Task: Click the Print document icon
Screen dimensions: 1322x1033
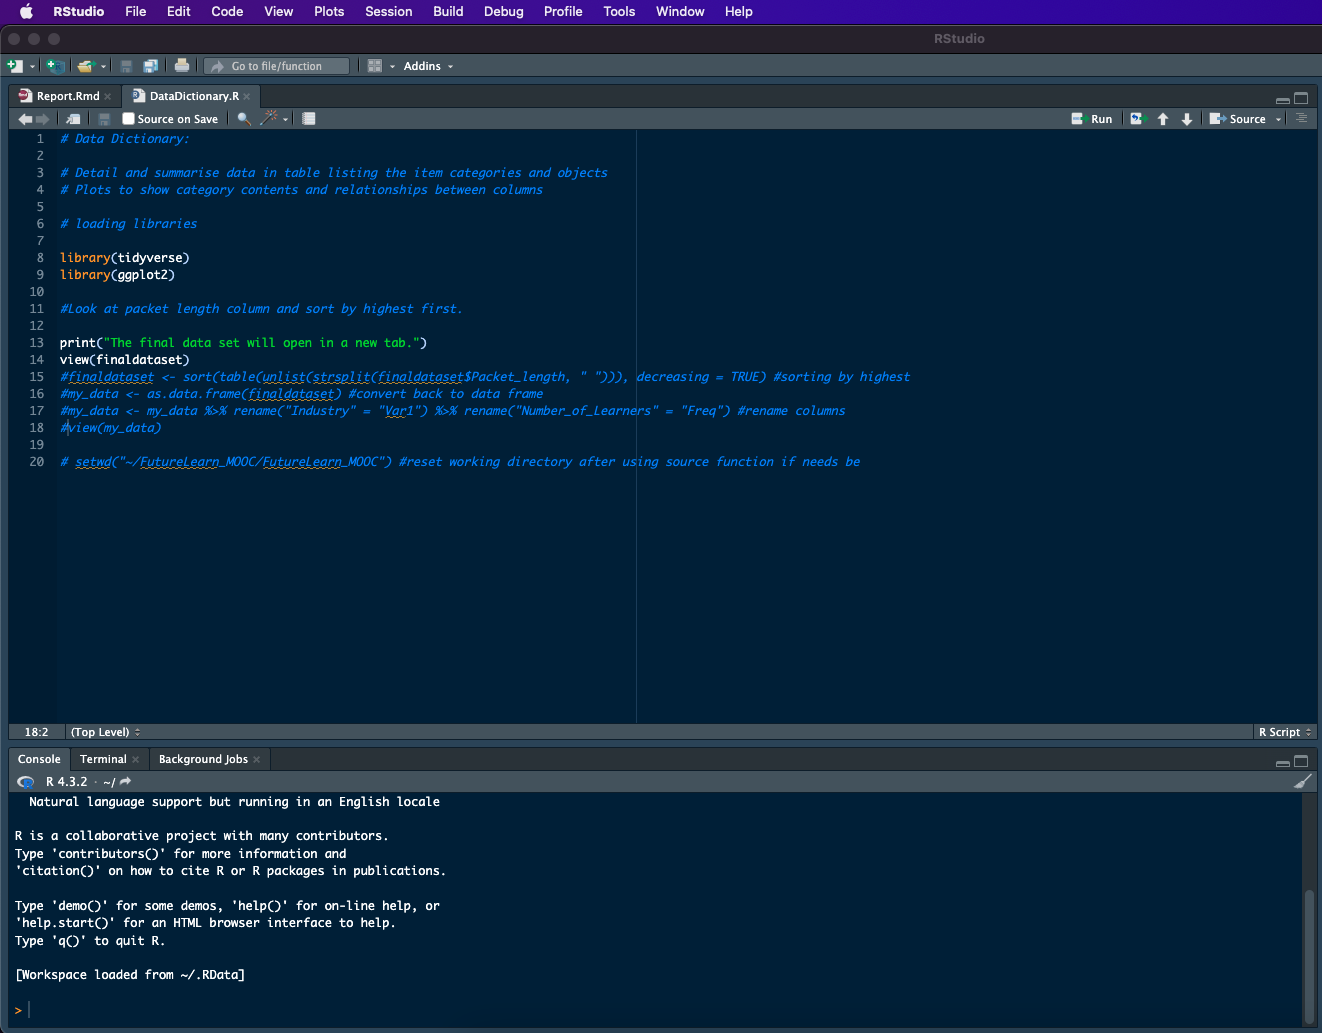Action: click(182, 66)
